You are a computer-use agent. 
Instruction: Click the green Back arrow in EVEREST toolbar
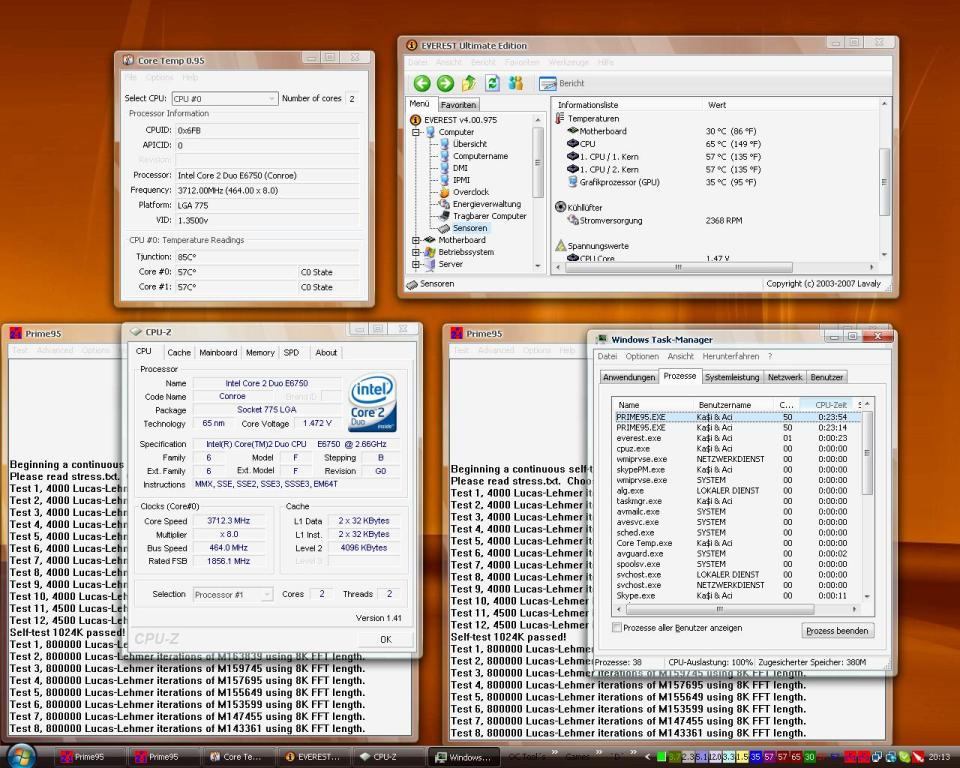pyautogui.click(x=422, y=83)
